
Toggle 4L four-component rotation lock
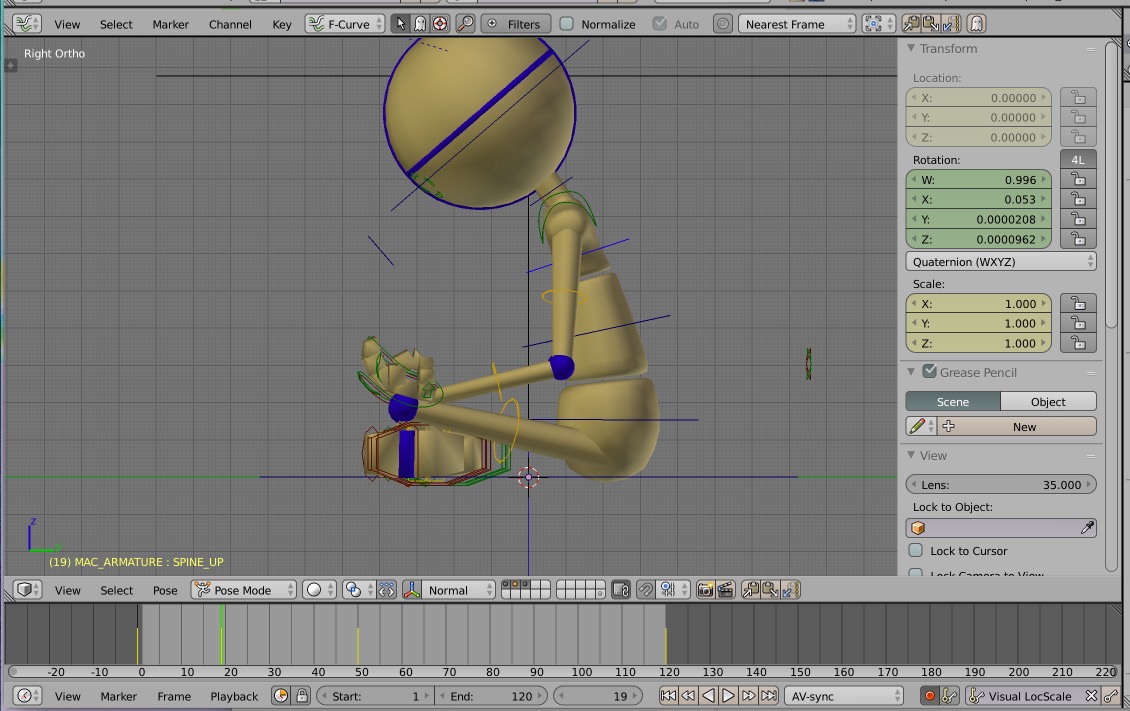[1078, 159]
